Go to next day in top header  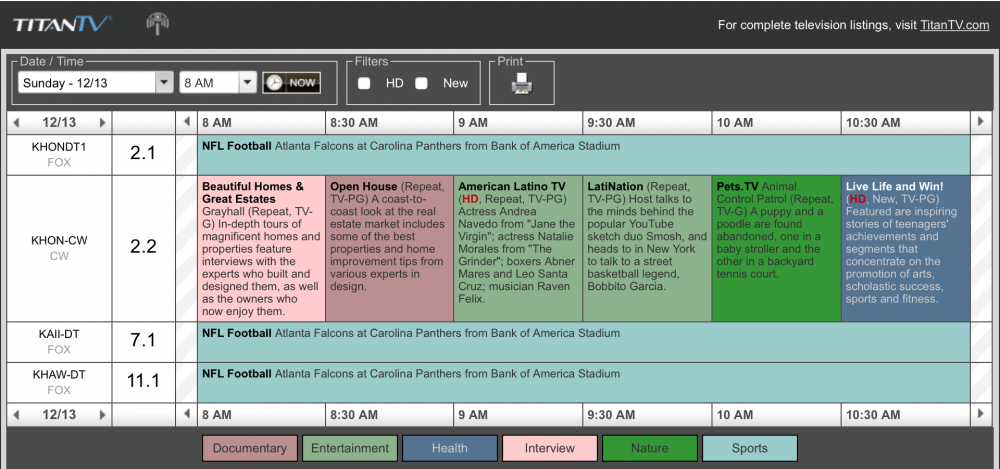102,123
